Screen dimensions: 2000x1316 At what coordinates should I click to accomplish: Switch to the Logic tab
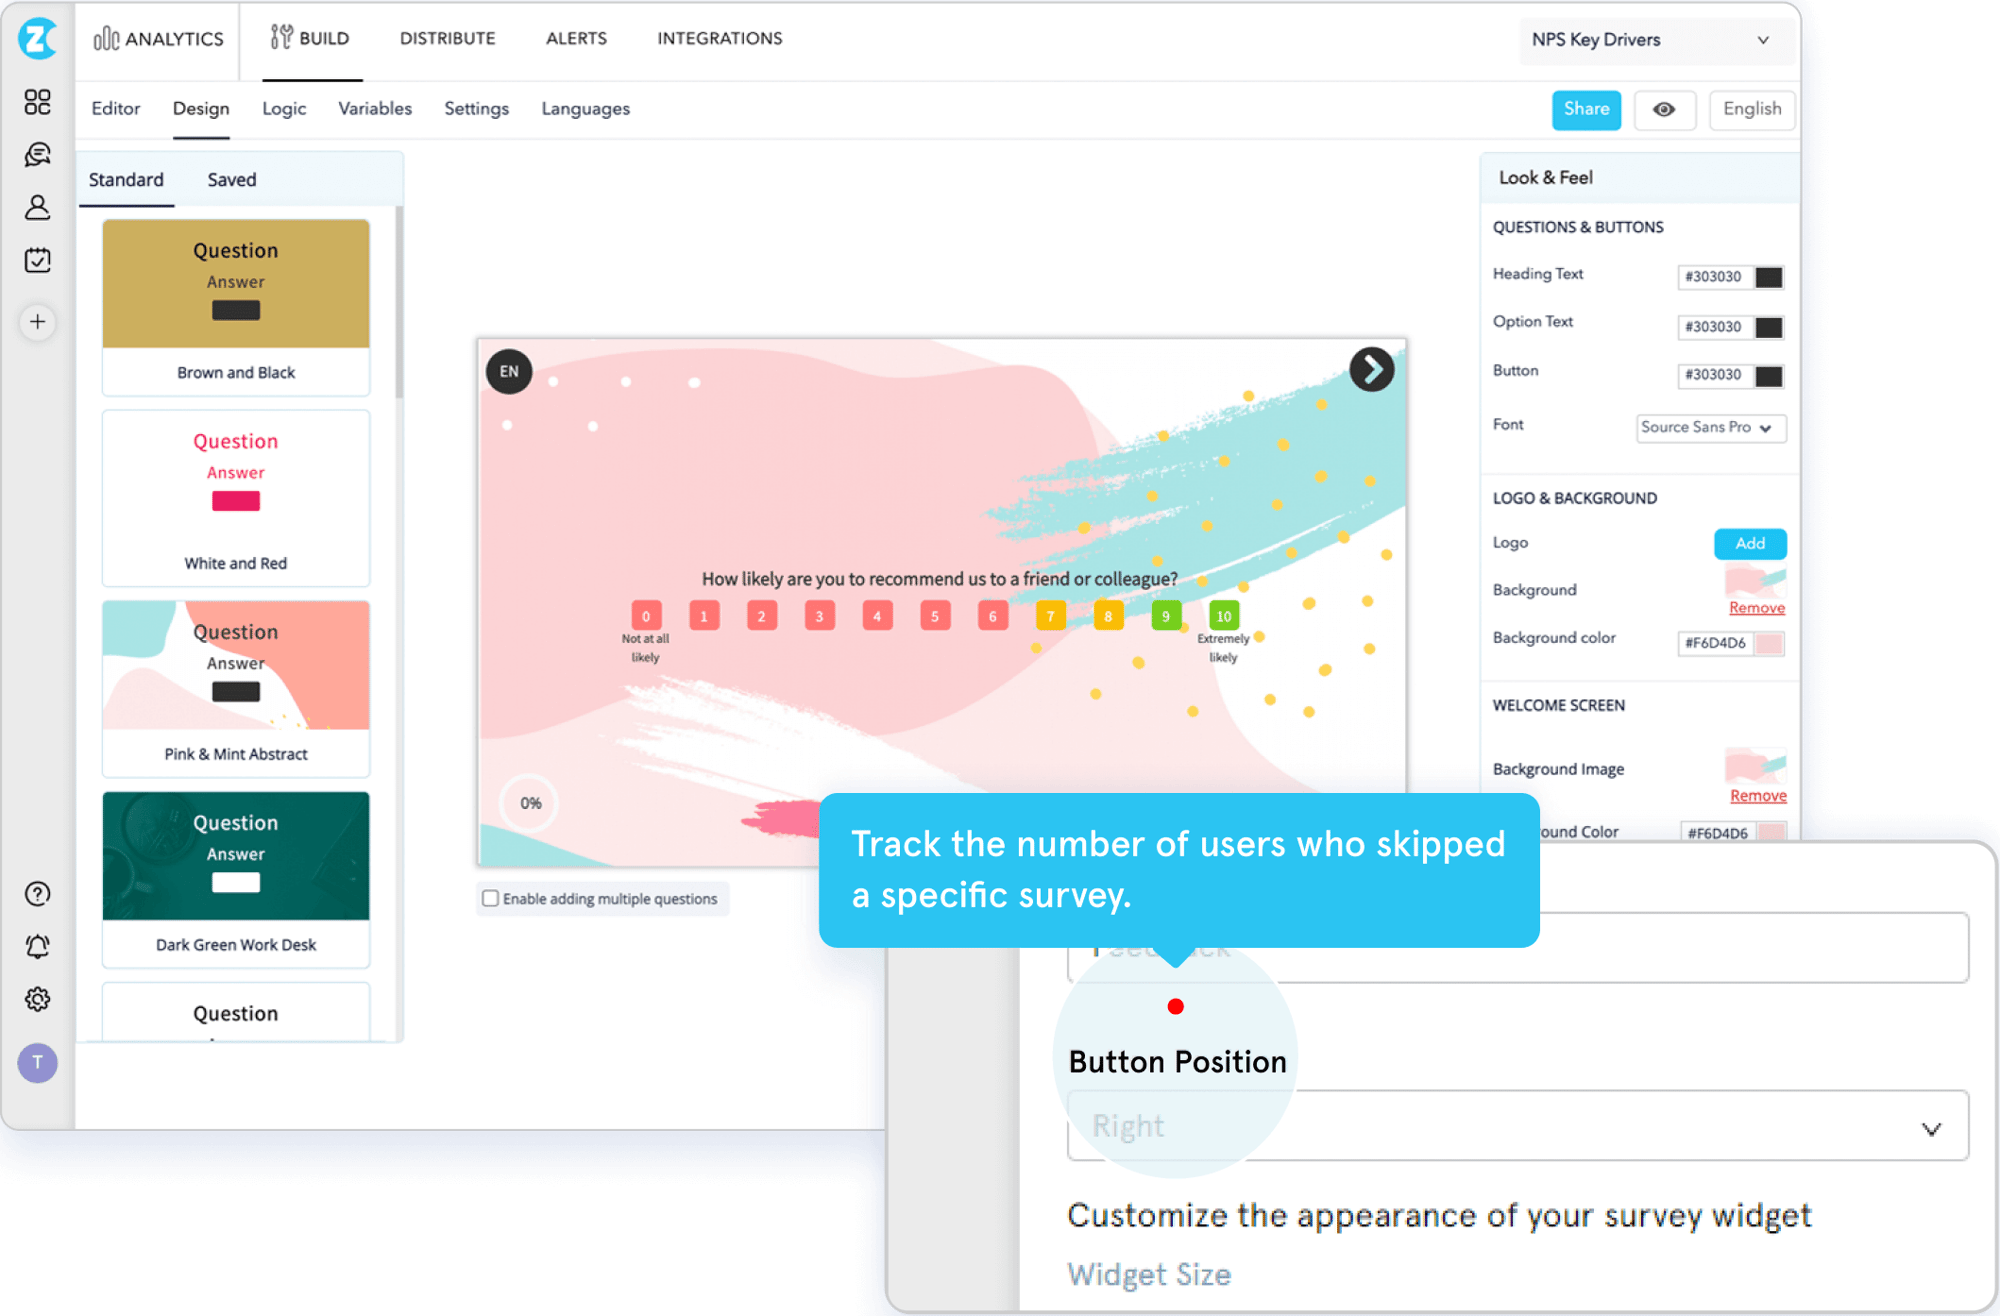pos(284,109)
